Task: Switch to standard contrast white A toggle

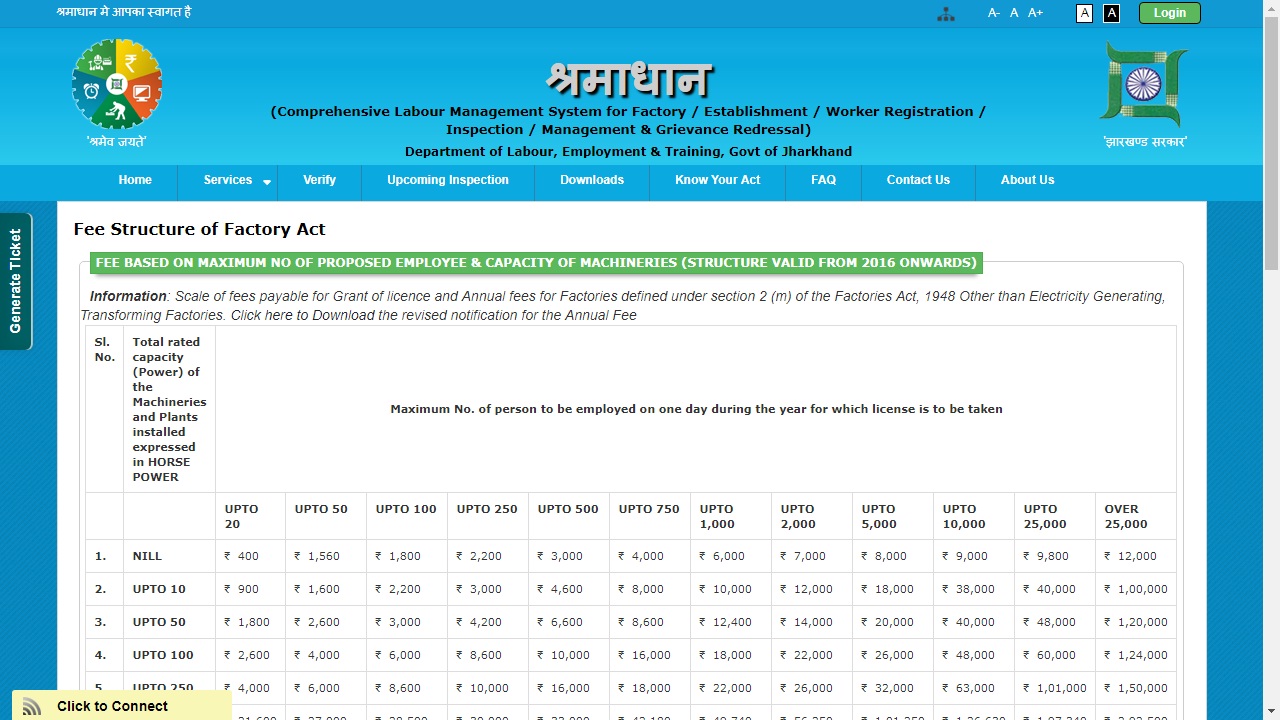Action: 1084,12
